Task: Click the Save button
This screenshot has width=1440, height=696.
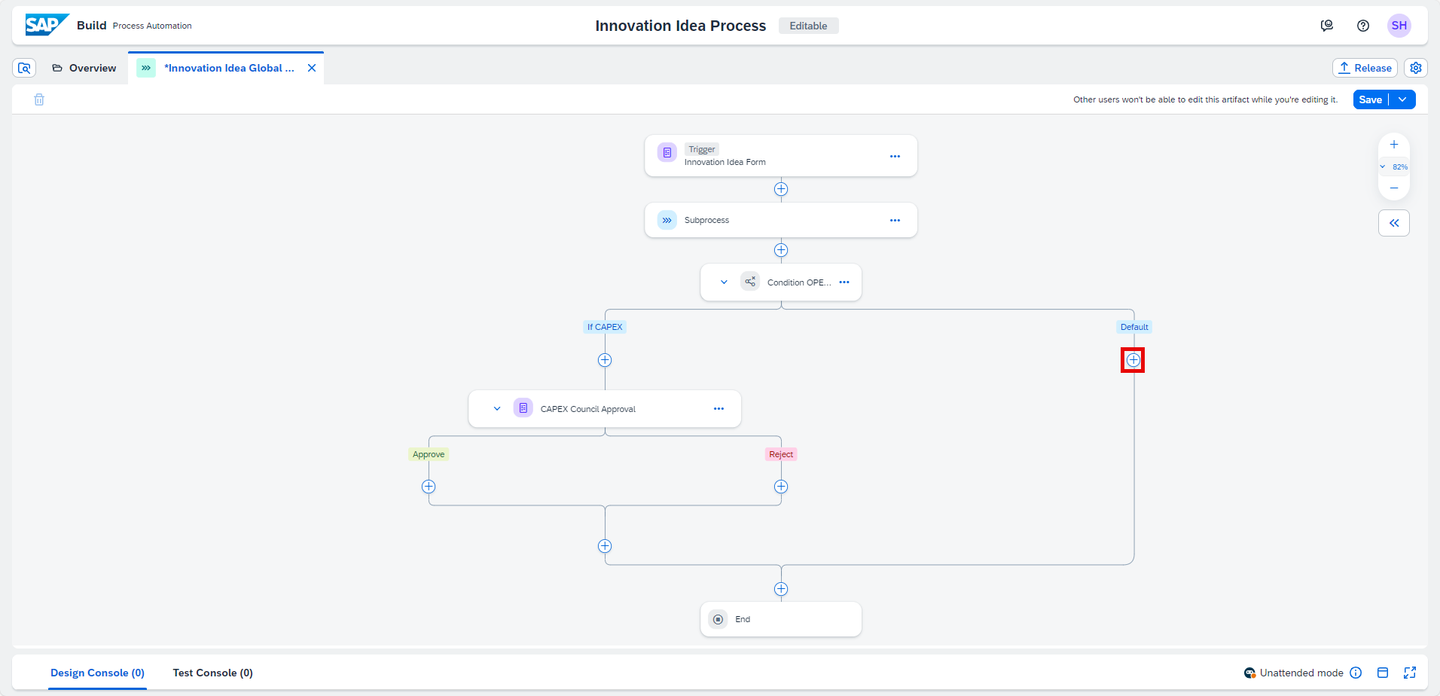Action: pyautogui.click(x=1370, y=100)
